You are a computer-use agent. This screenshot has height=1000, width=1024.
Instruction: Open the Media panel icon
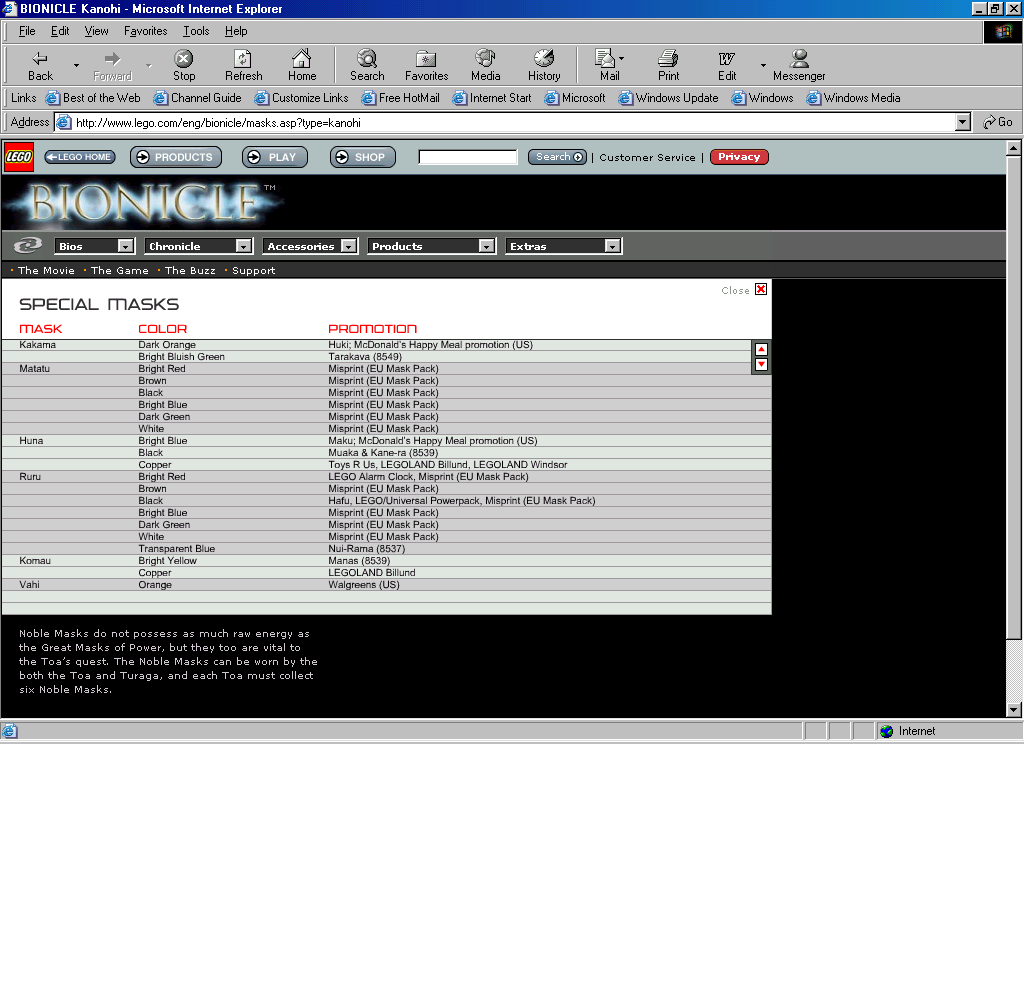click(x=486, y=63)
